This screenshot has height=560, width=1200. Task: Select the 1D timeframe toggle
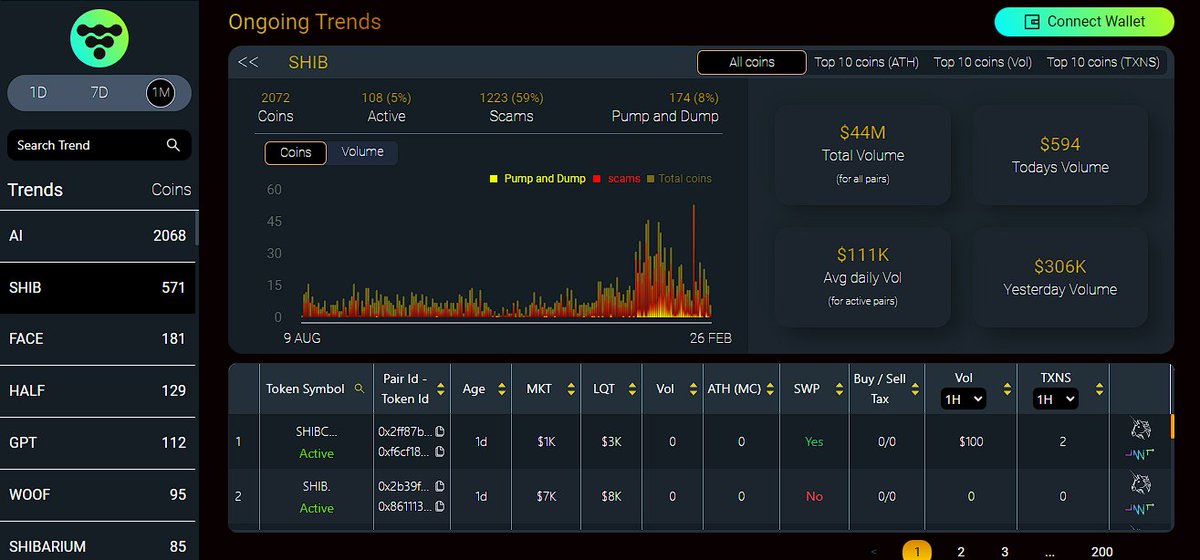[x=38, y=93]
